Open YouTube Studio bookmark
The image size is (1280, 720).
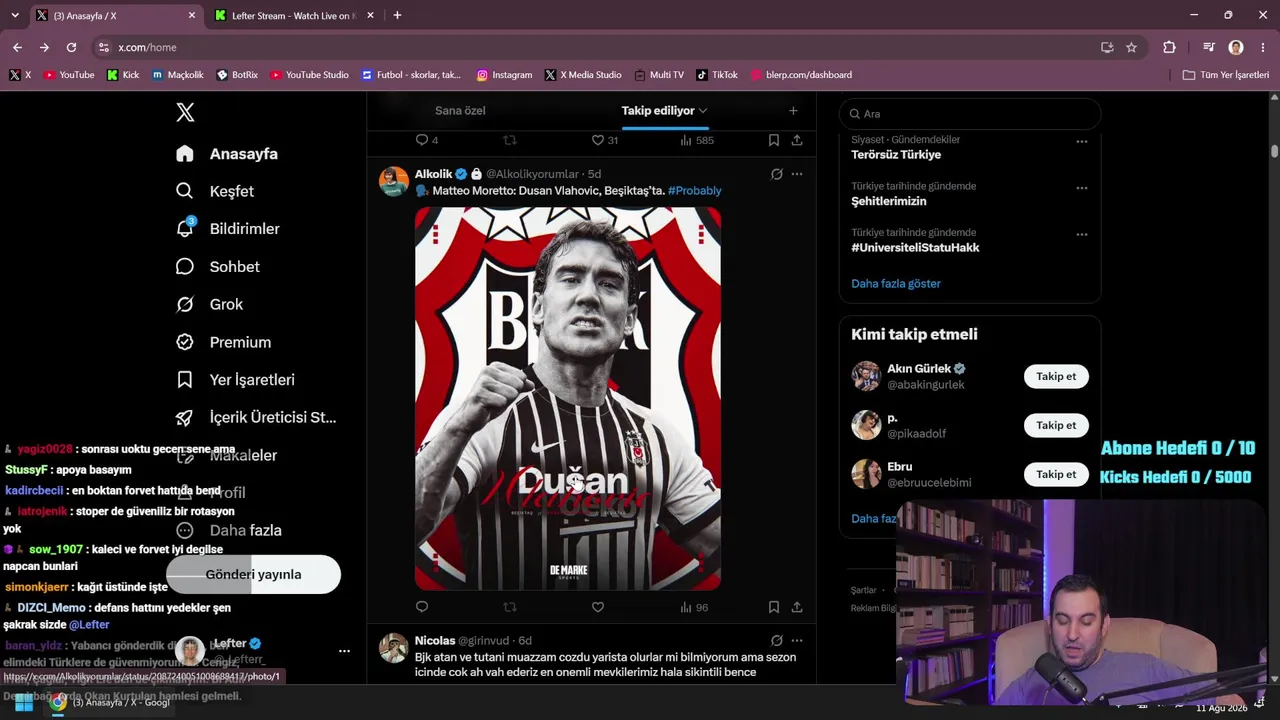pyautogui.click(x=309, y=75)
